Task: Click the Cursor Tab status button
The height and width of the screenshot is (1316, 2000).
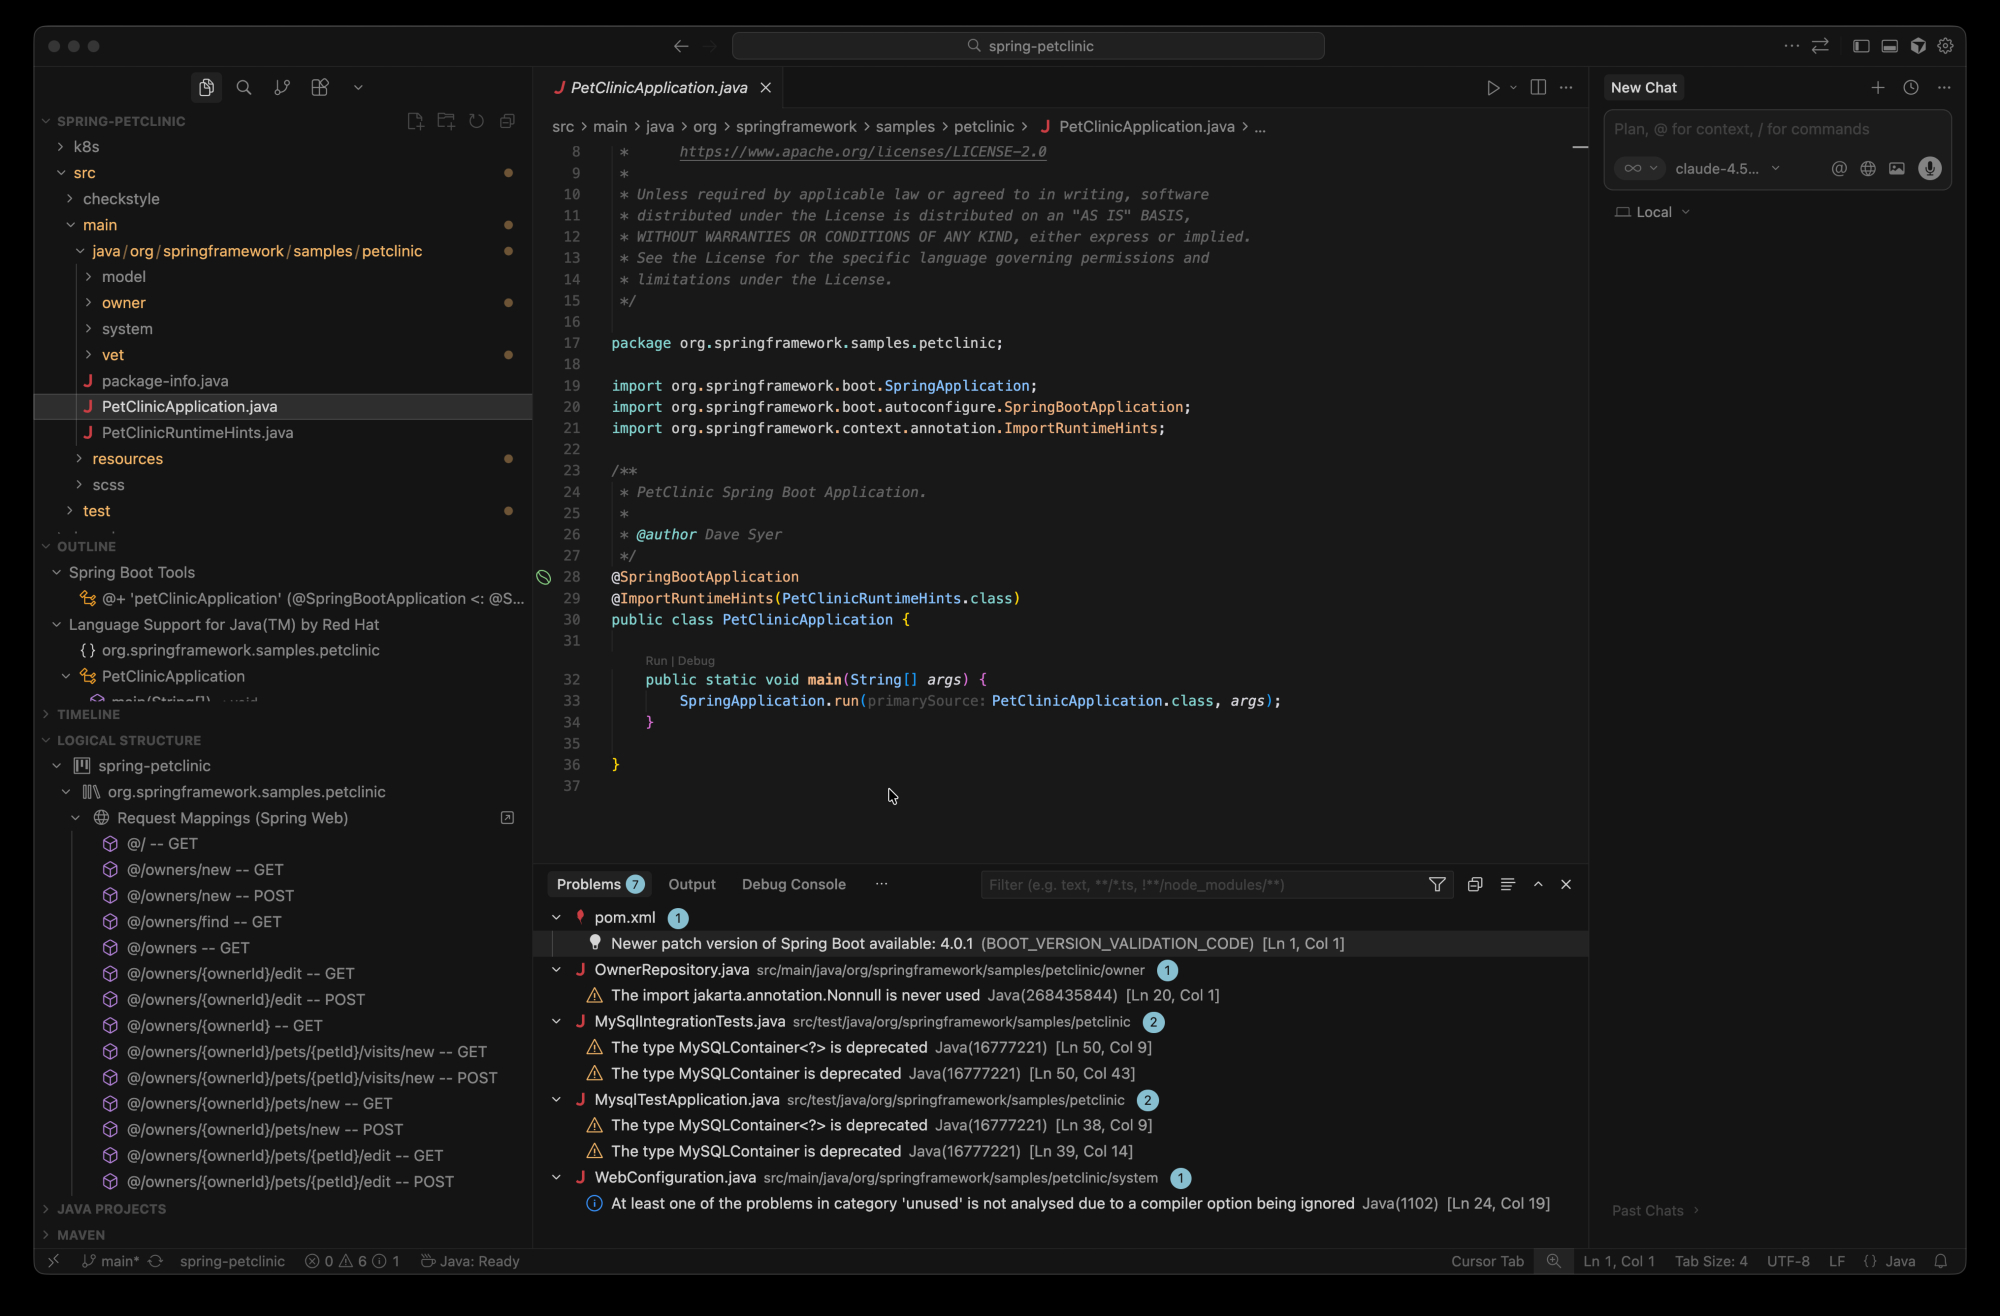Action: coord(1487,1262)
